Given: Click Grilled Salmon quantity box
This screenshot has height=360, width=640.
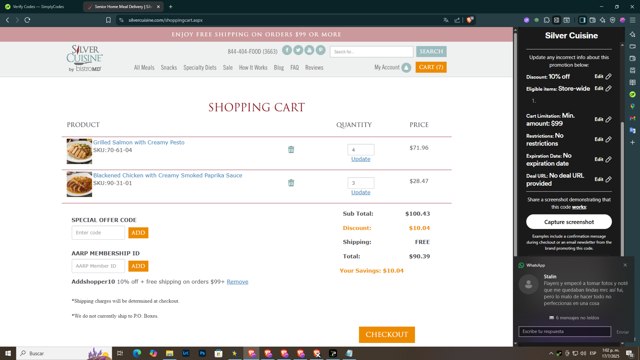Looking at the screenshot, I should pos(361,149).
